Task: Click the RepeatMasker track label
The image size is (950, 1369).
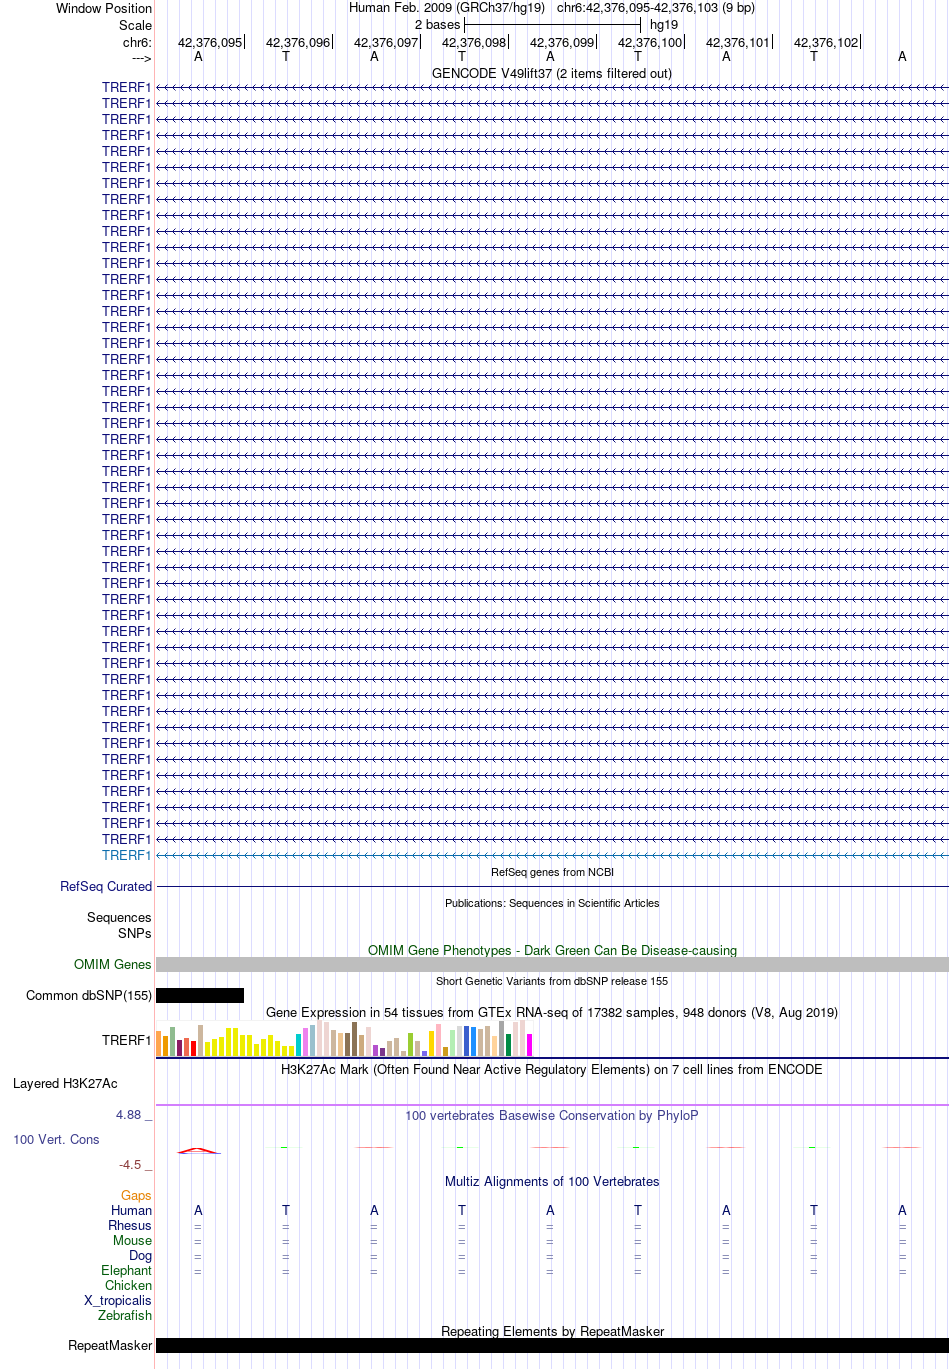Action: 110,1345
